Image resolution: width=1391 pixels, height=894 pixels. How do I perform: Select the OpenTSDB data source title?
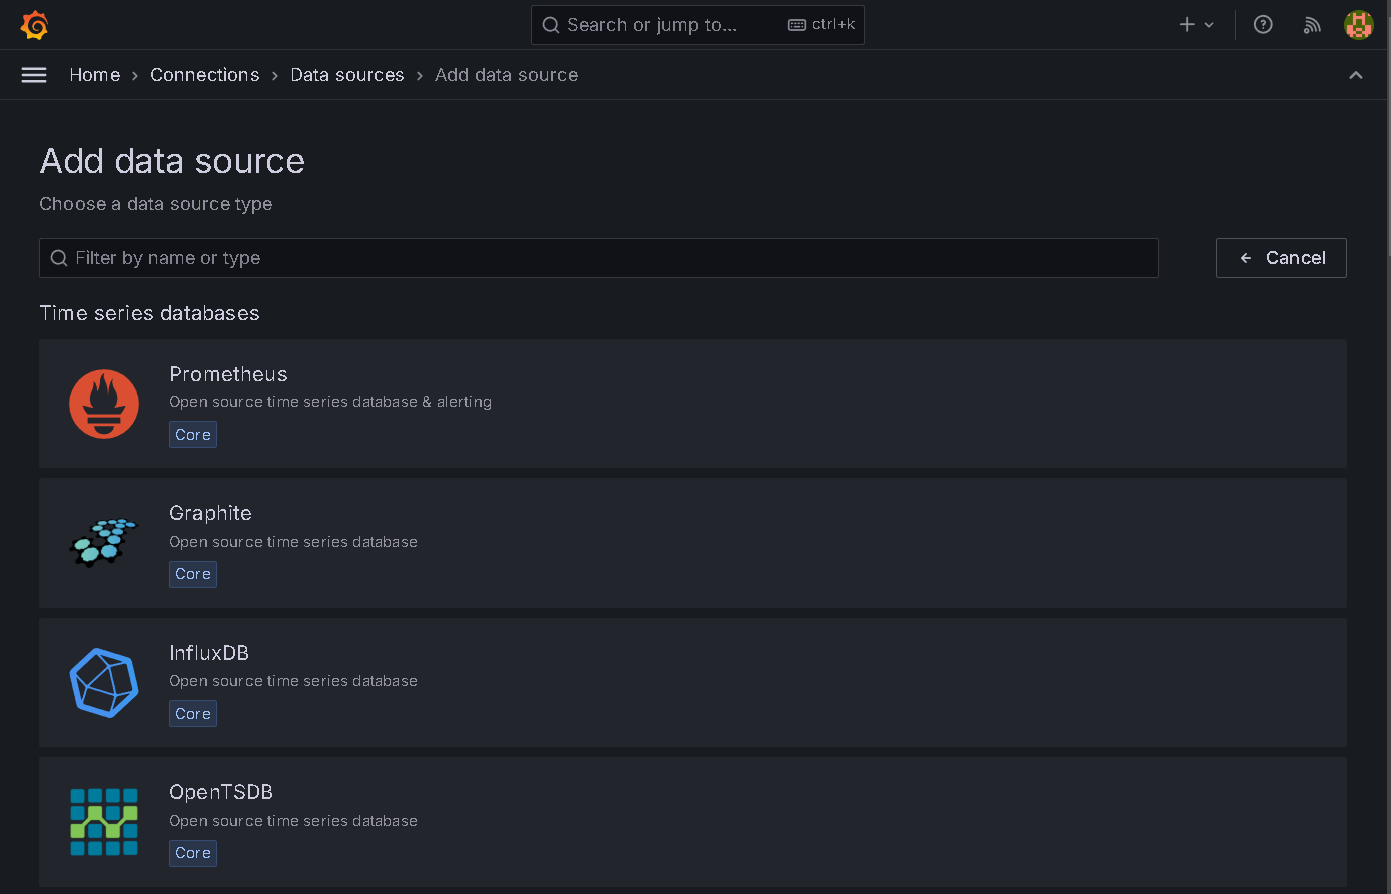pyautogui.click(x=221, y=792)
